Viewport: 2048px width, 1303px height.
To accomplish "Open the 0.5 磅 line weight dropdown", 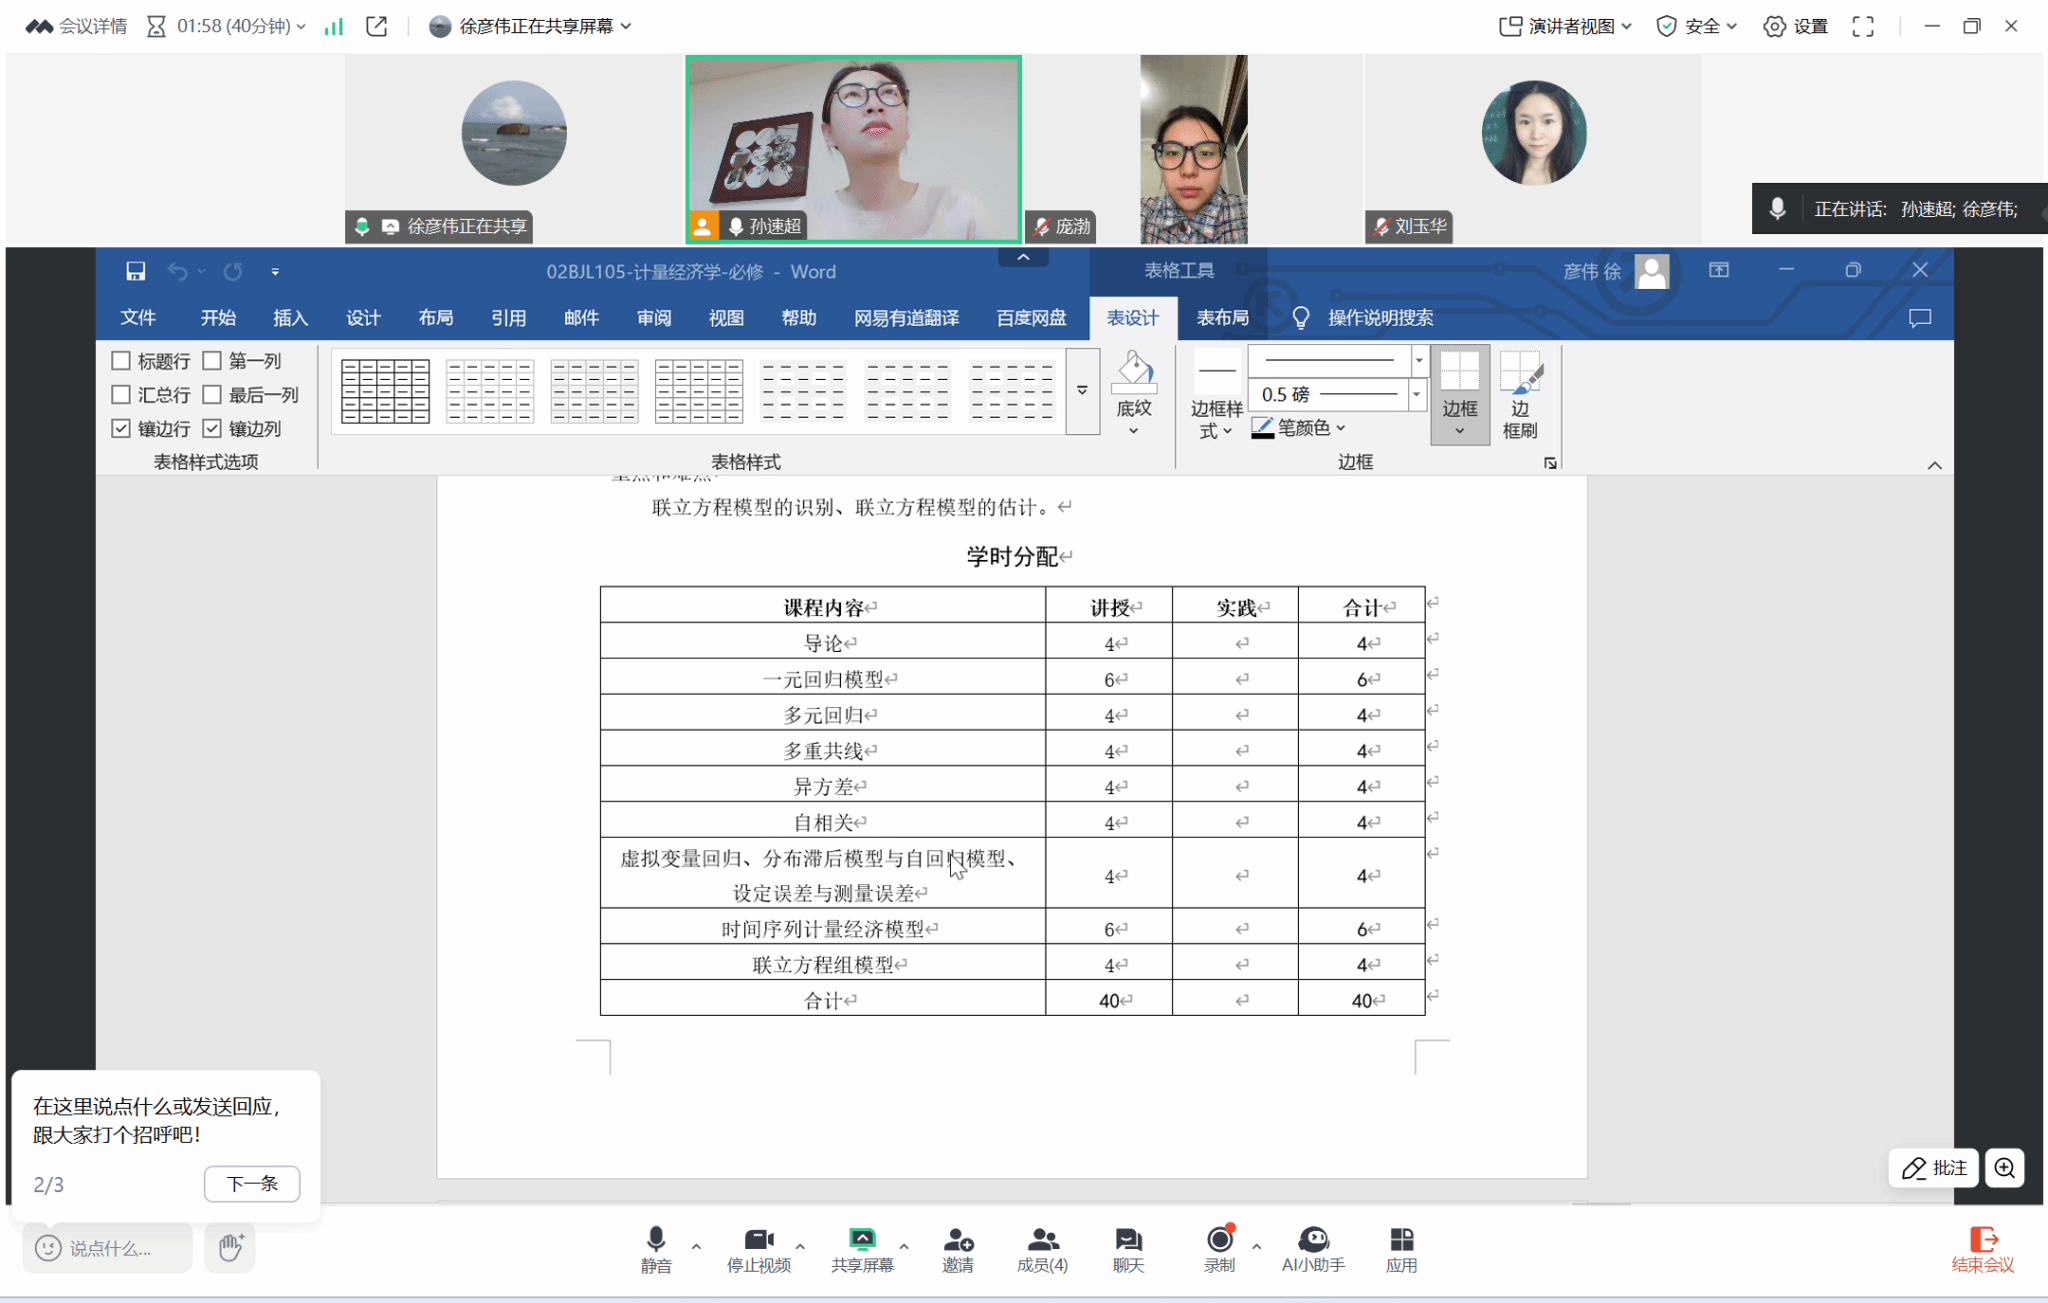I will click(1416, 395).
